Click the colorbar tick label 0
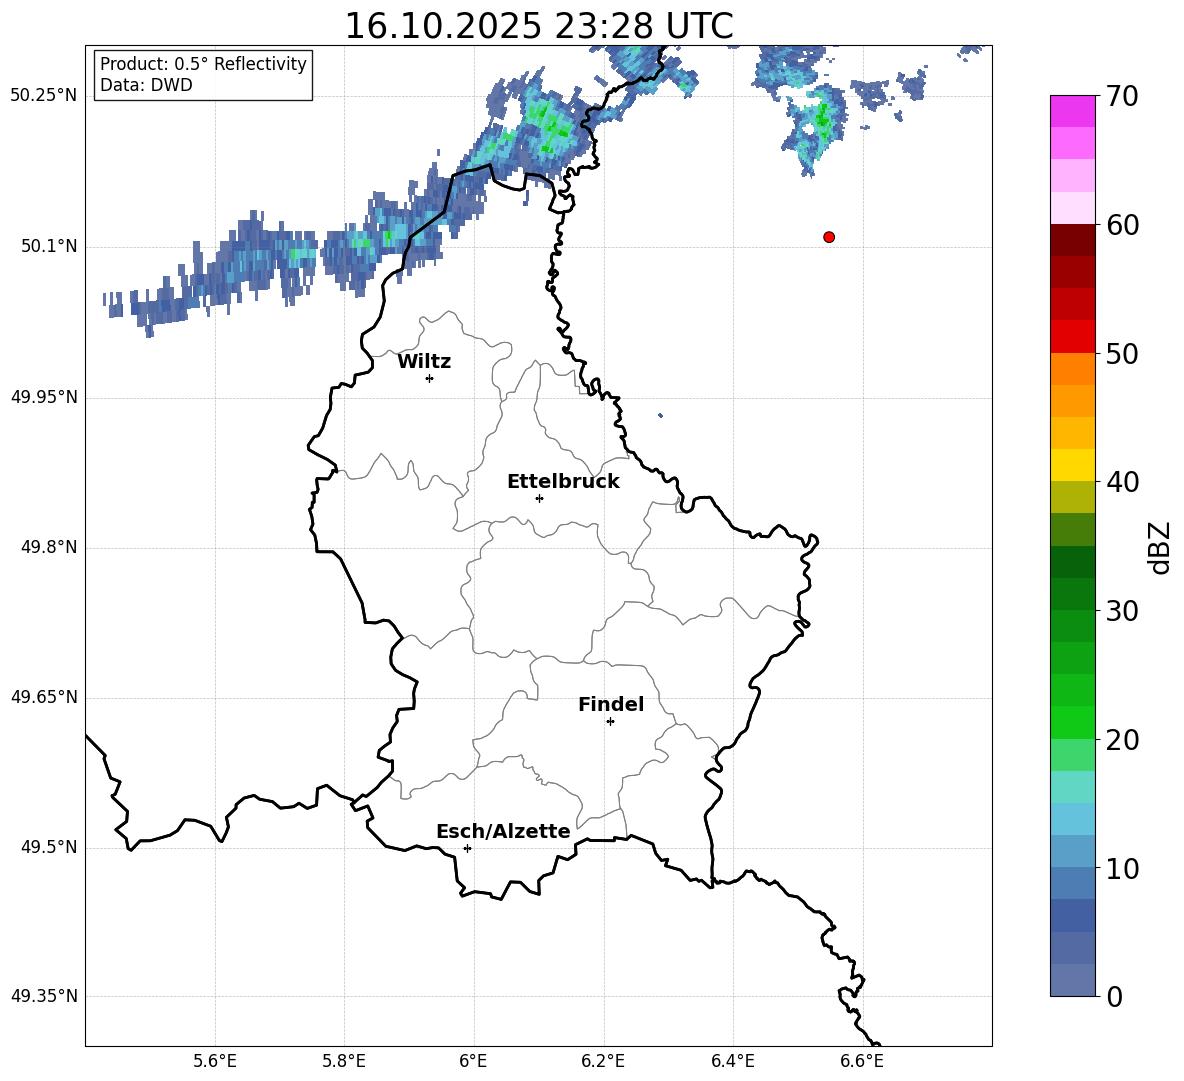1184x1081 pixels. (1114, 996)
